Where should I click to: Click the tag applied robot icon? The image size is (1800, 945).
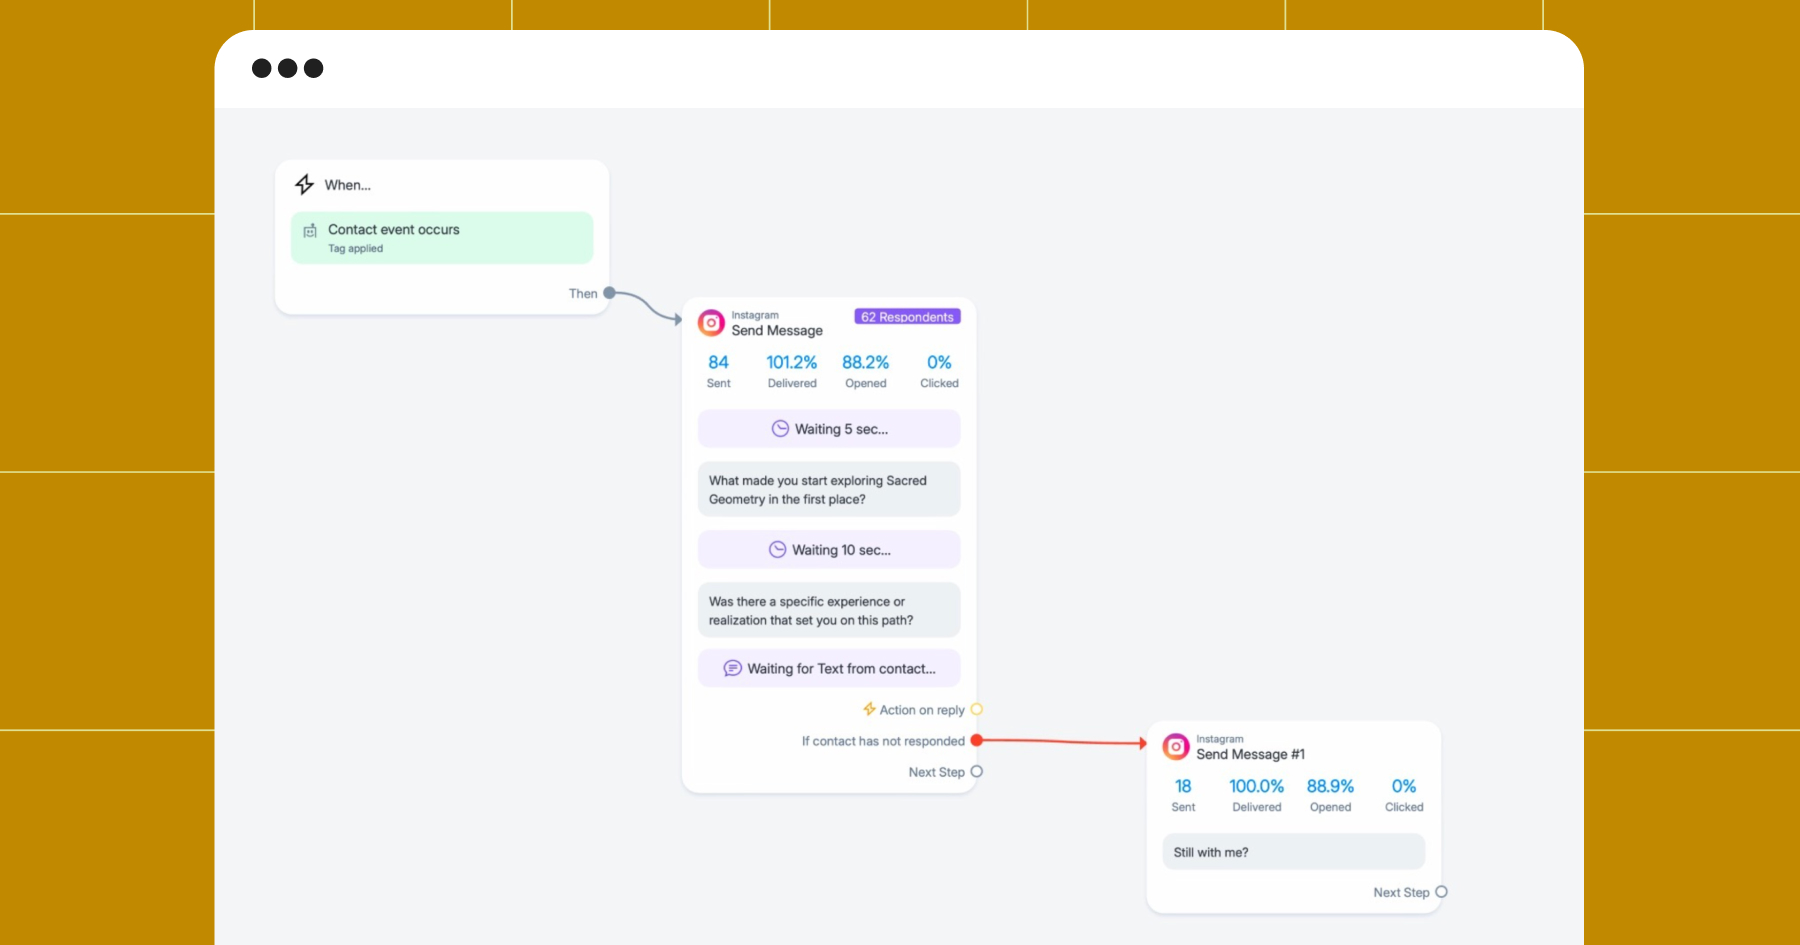310,231
